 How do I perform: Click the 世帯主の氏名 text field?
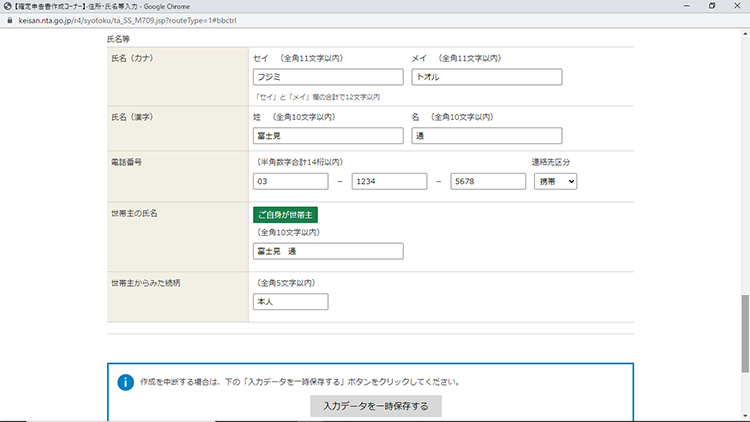[x=328, y=251]
